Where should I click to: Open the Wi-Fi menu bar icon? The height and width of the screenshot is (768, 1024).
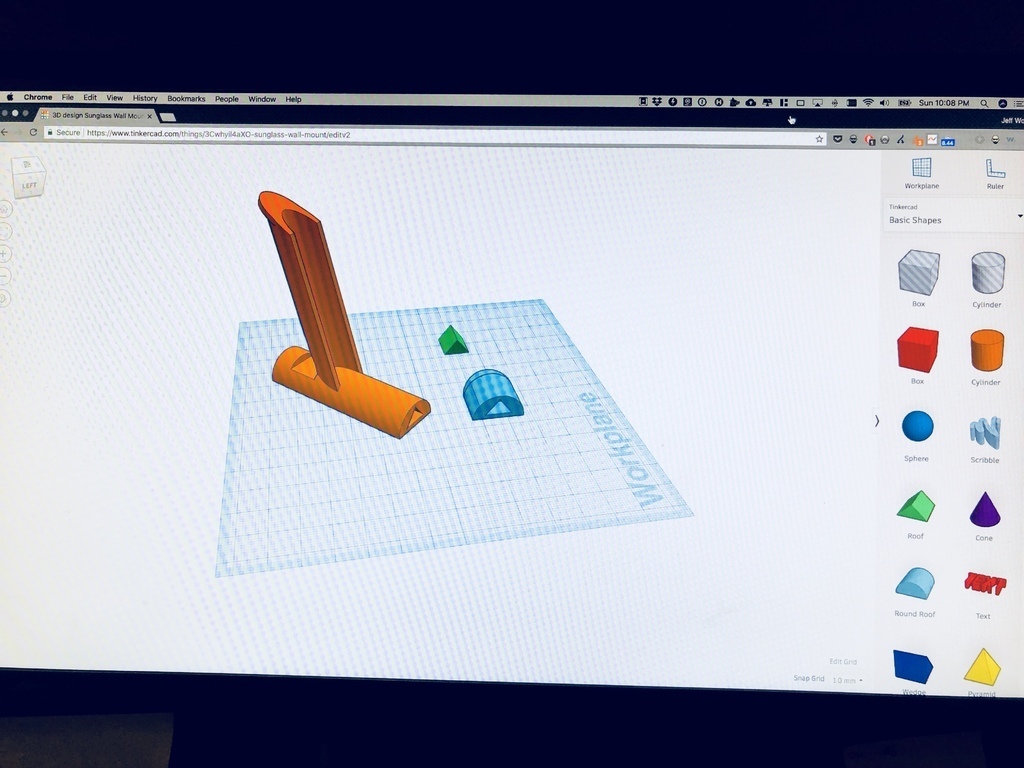[867, 103]
